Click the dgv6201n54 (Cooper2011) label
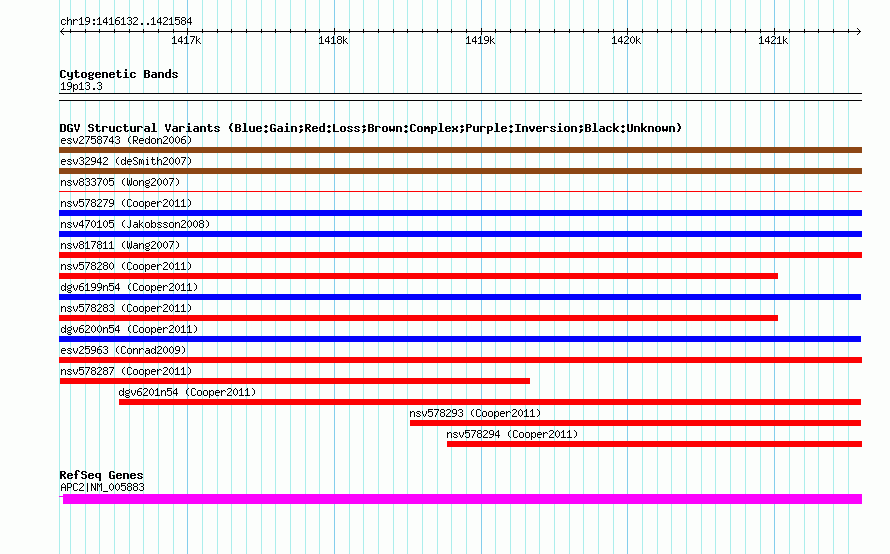The width and height of the screenshot is (890, 554). point(187,392)
